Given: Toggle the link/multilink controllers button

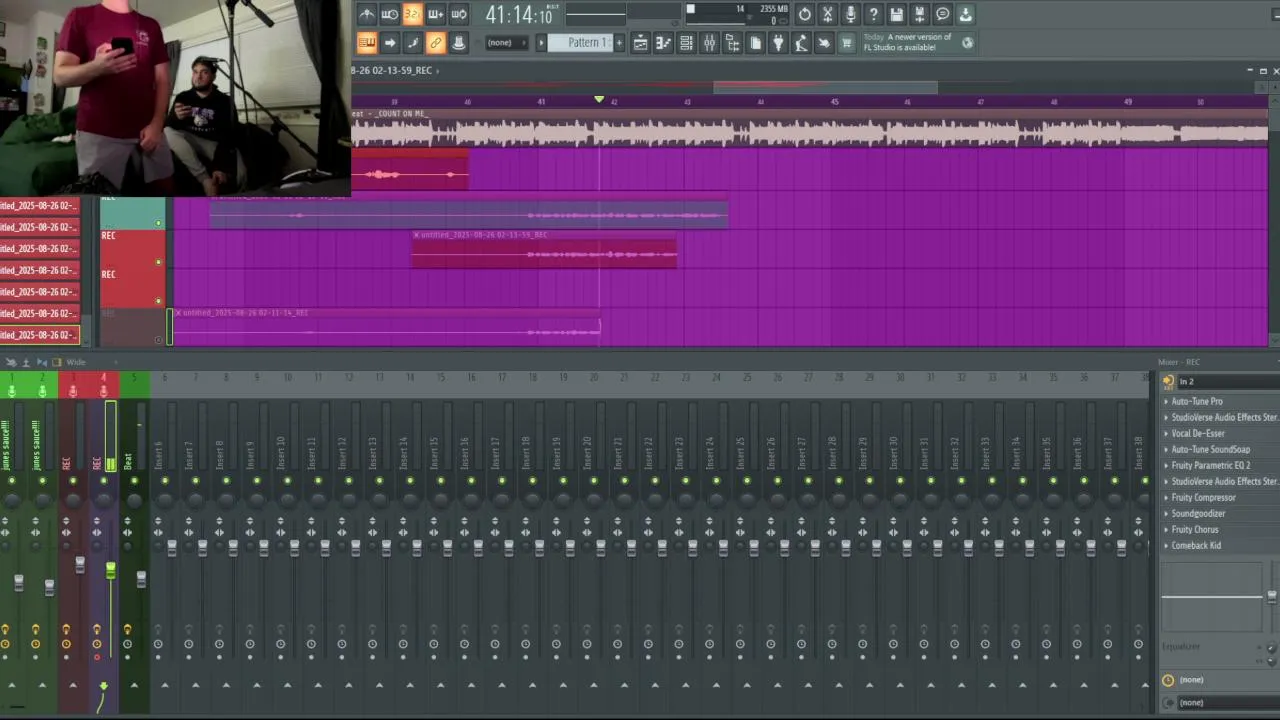Looking at the screenshot, I should (435, 43).
